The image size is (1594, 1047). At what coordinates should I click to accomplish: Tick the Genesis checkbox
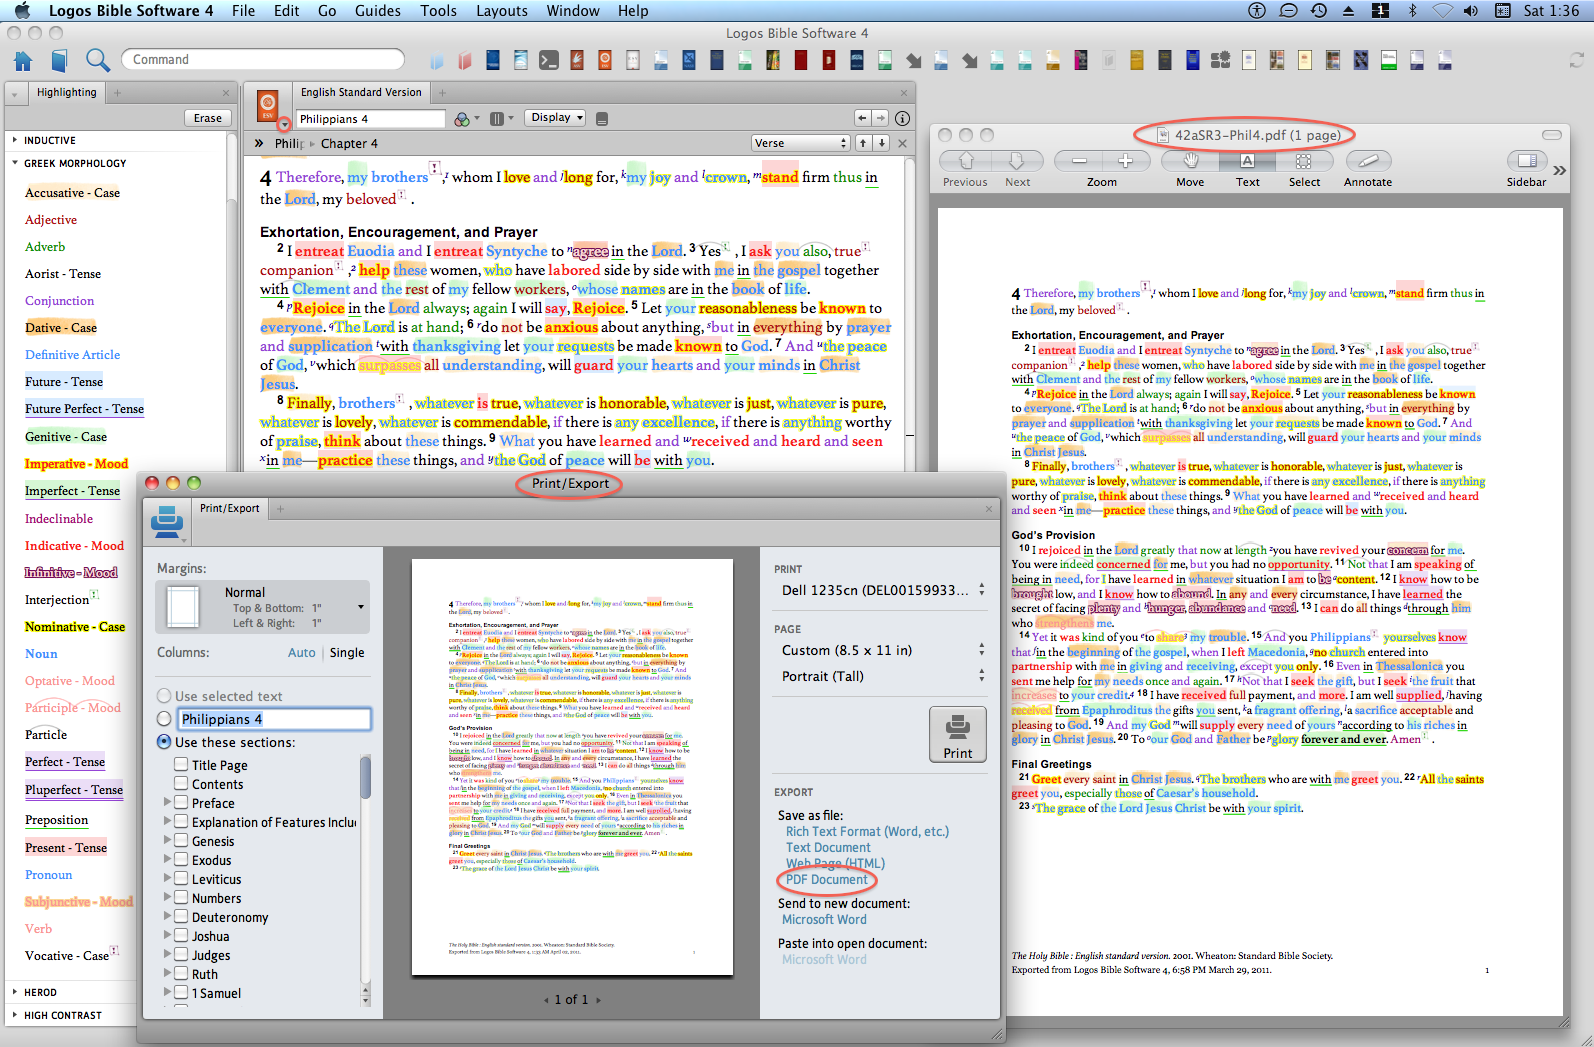[x=181, y=840]
